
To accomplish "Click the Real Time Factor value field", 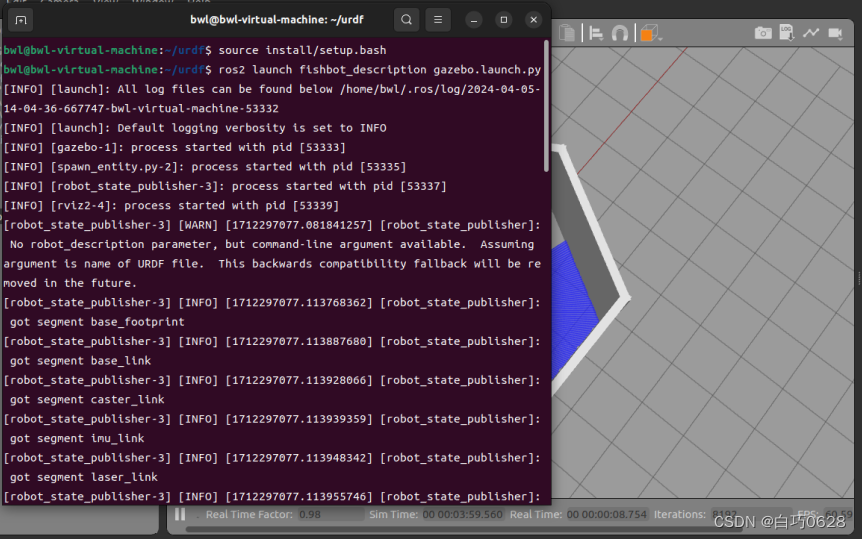I will pos(330,515).
